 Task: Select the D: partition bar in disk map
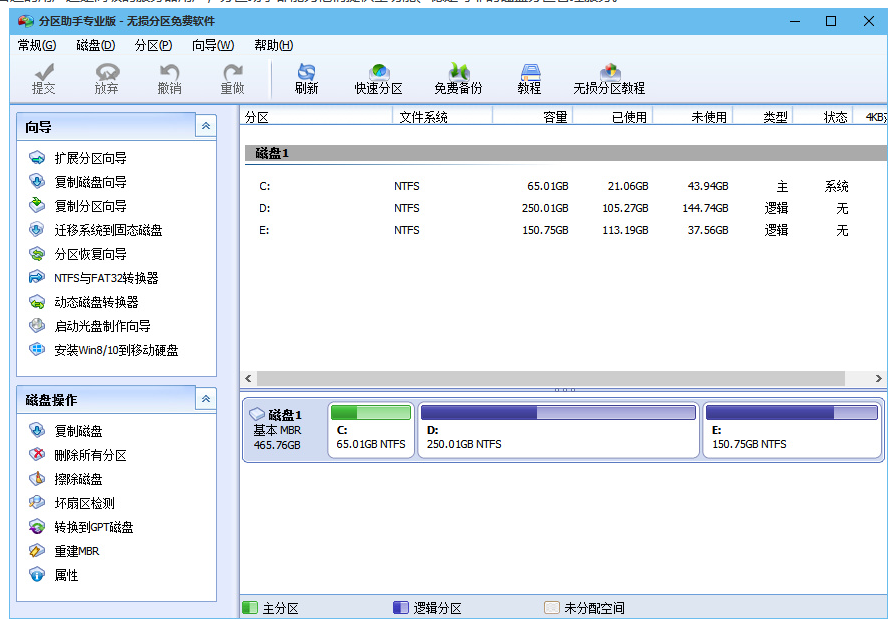(558, 430)
